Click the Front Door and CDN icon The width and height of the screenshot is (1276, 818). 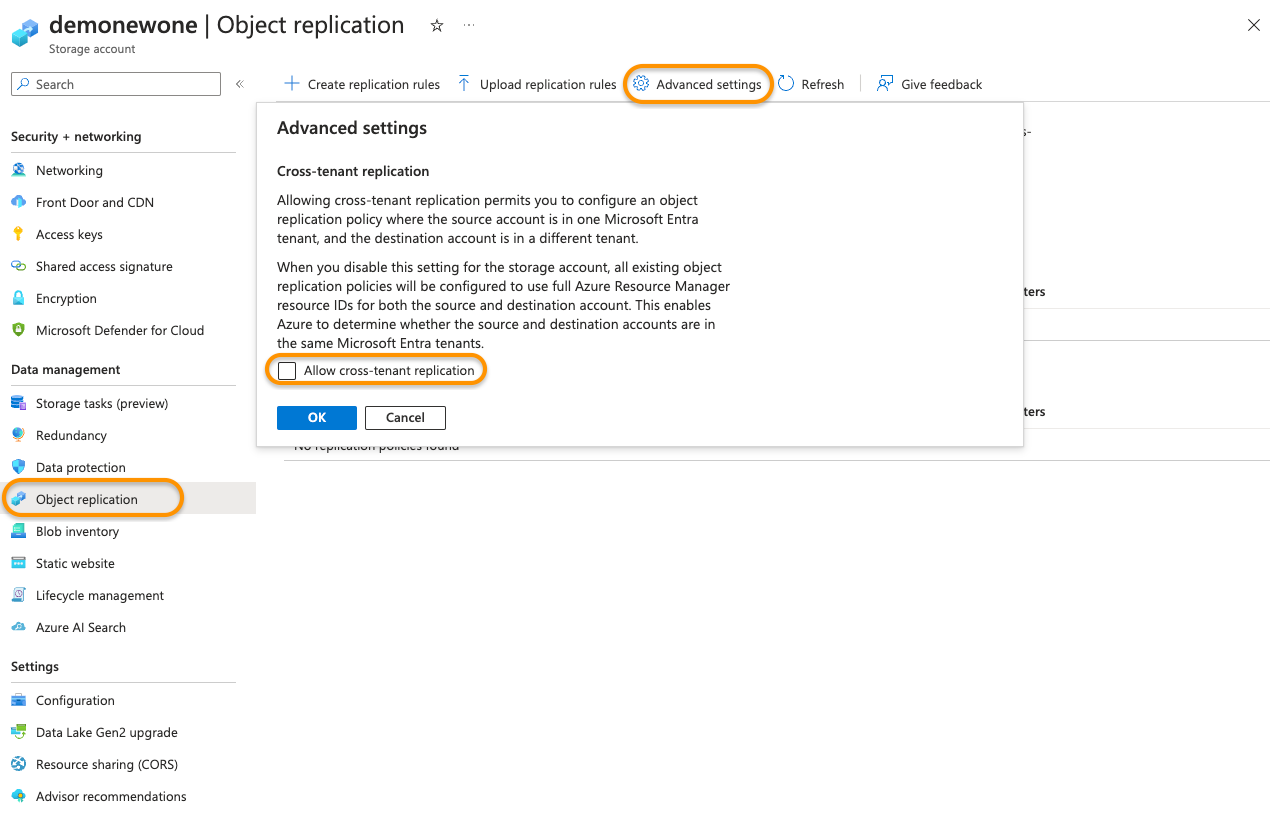[x=18, y=202]
